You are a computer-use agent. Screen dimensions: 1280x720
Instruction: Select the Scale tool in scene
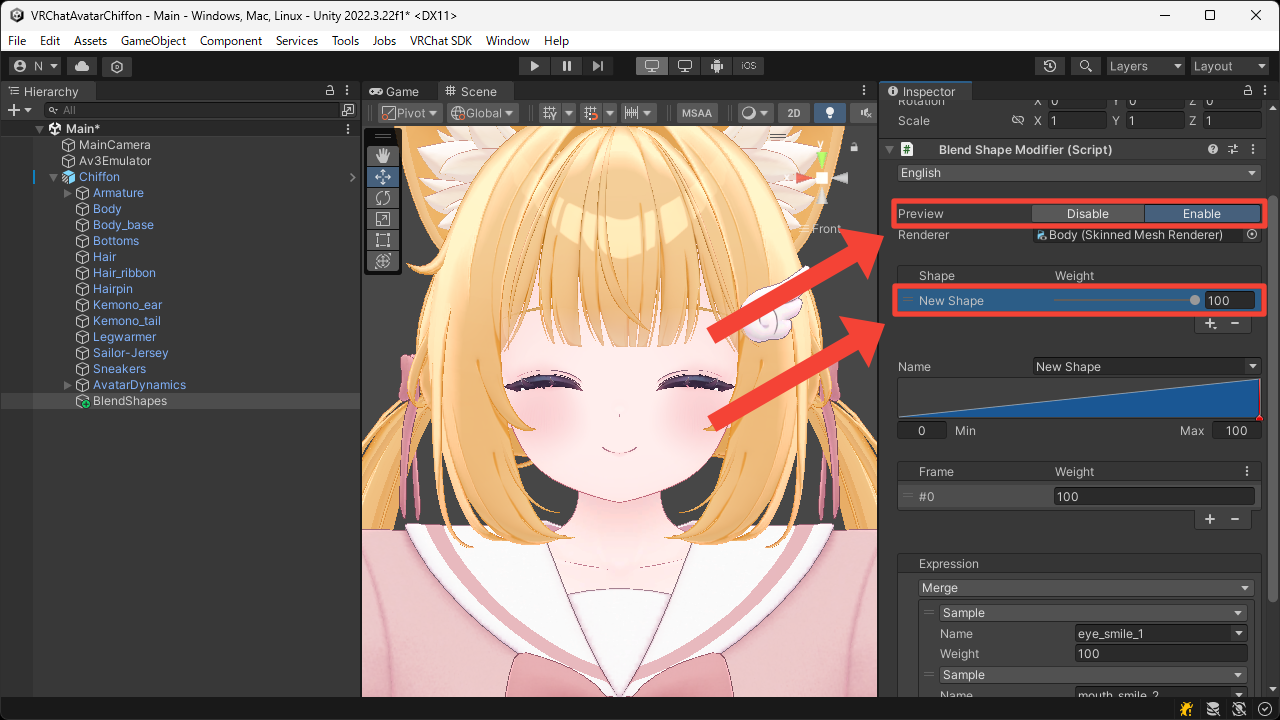pos(382,219)
